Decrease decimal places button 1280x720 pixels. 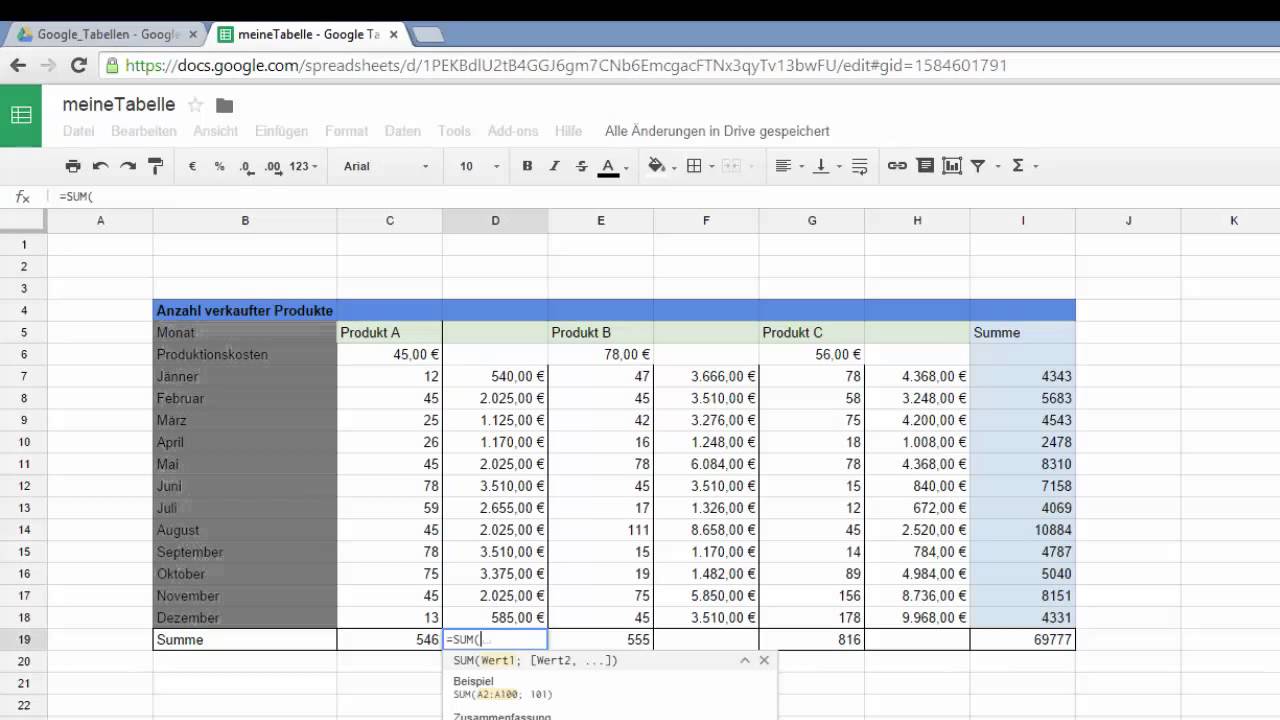[x=247, y=166]
